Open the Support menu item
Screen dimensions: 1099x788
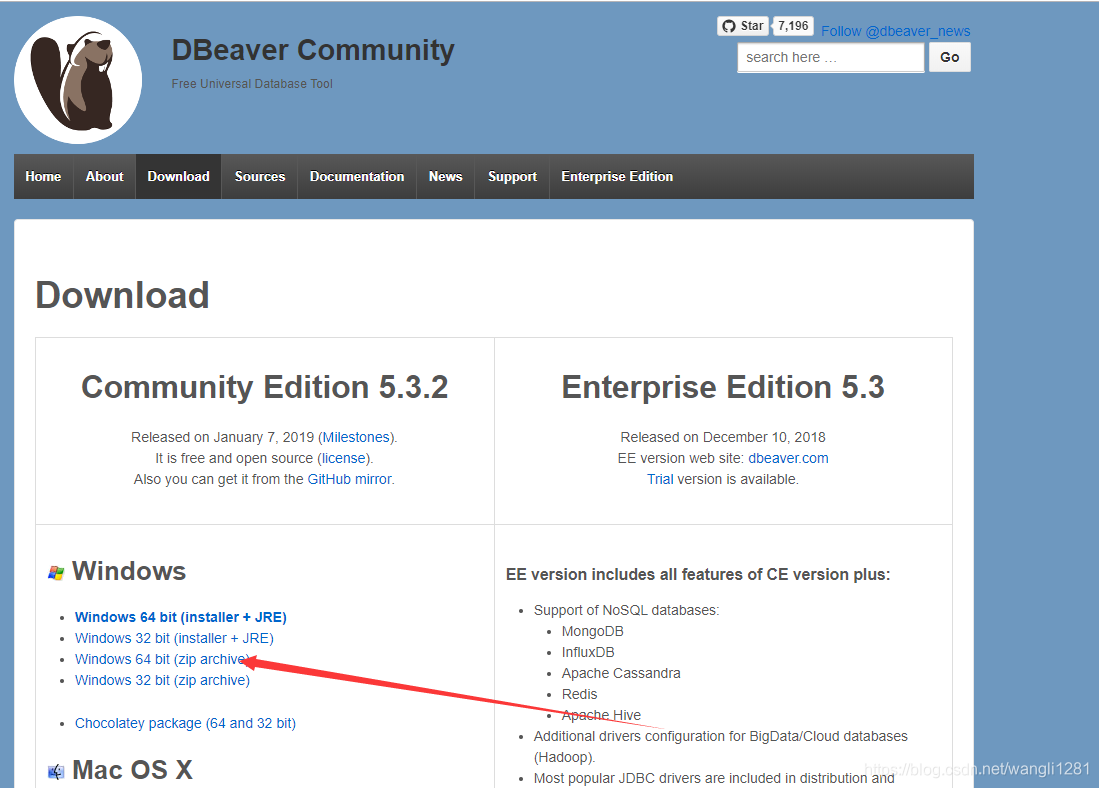pos(512,177)
